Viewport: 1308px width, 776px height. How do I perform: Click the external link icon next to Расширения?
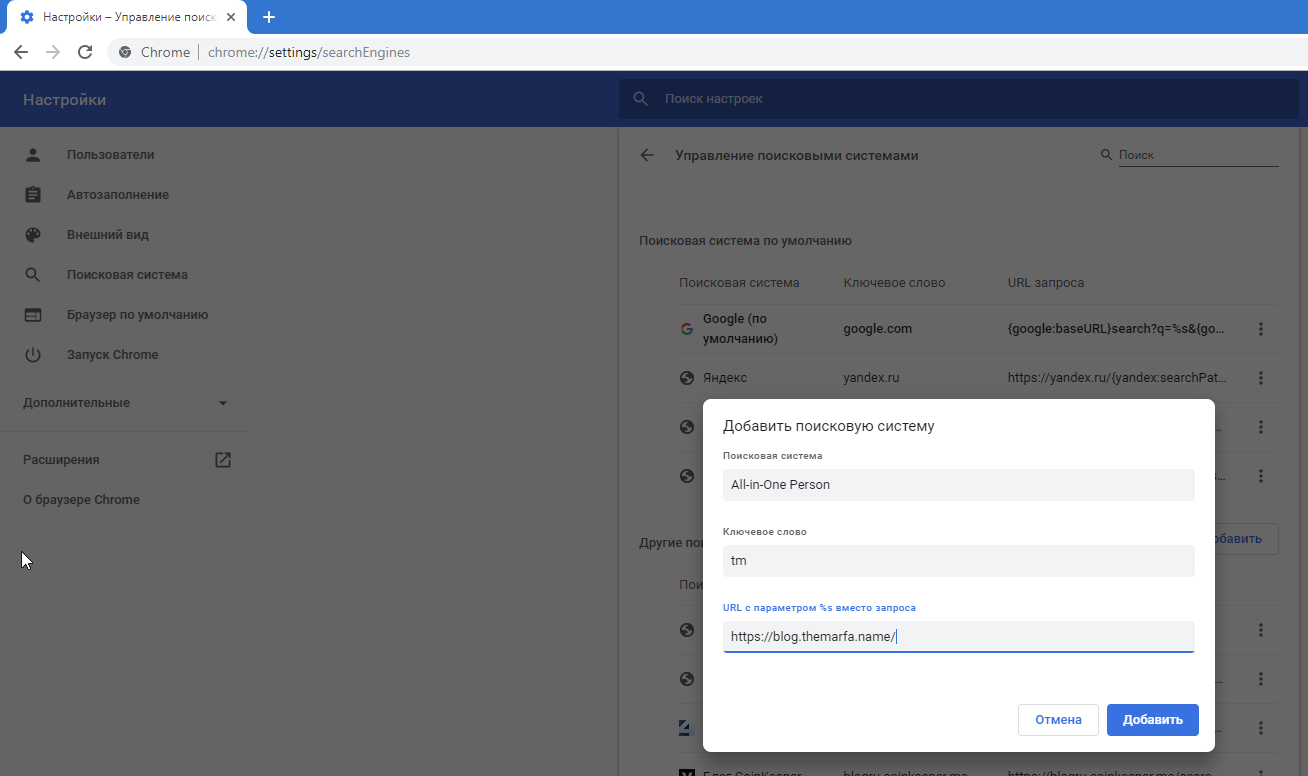tap(223, 460)
